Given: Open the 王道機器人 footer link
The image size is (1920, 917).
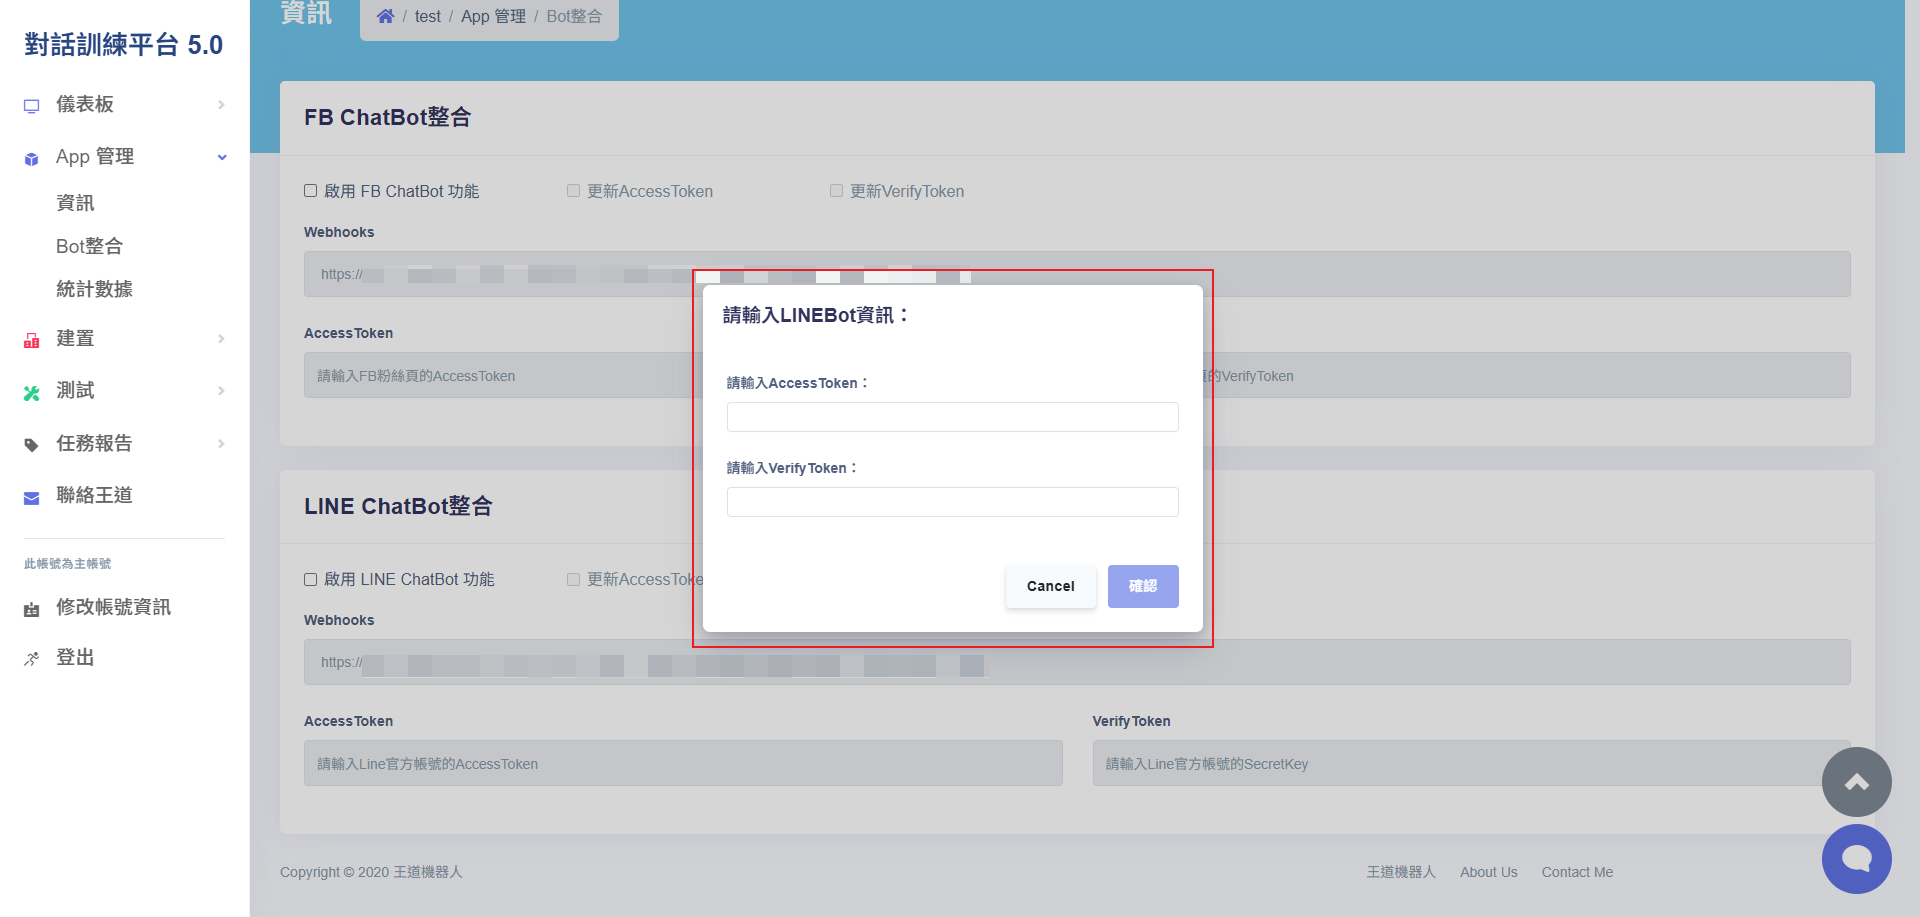Looking at the screenshot, I should tap(1401, 872).
